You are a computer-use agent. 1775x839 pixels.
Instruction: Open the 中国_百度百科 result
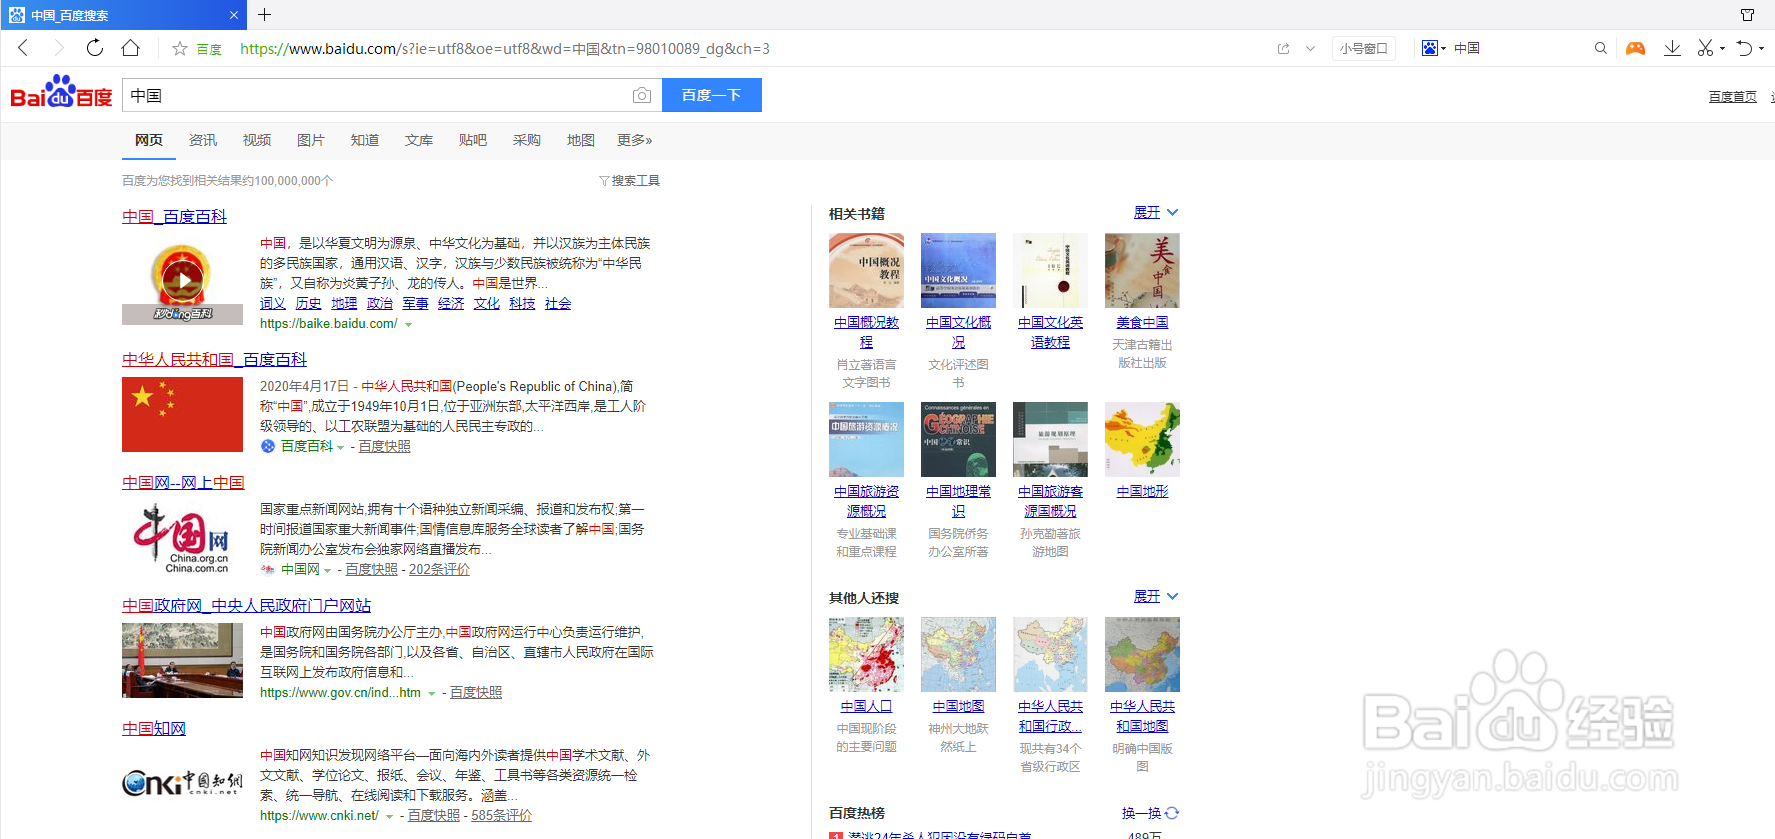click(174, 217)
